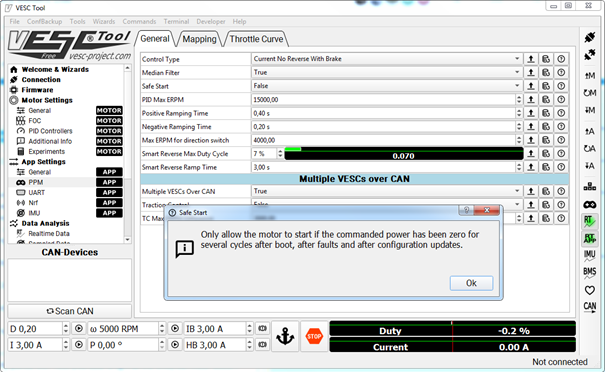This screenshot has width=605, height=372.
Task: Click the connect plug icon in right toolbar
Action: pyautogui.click(x=590, y=37)
